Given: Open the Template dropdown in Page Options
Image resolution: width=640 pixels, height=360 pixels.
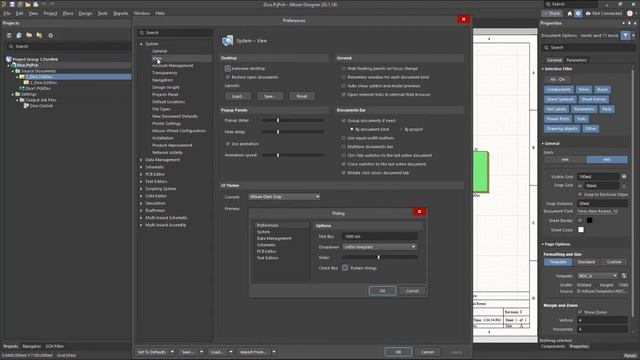Looking at the screenshot, I should (x=598, y=276).
